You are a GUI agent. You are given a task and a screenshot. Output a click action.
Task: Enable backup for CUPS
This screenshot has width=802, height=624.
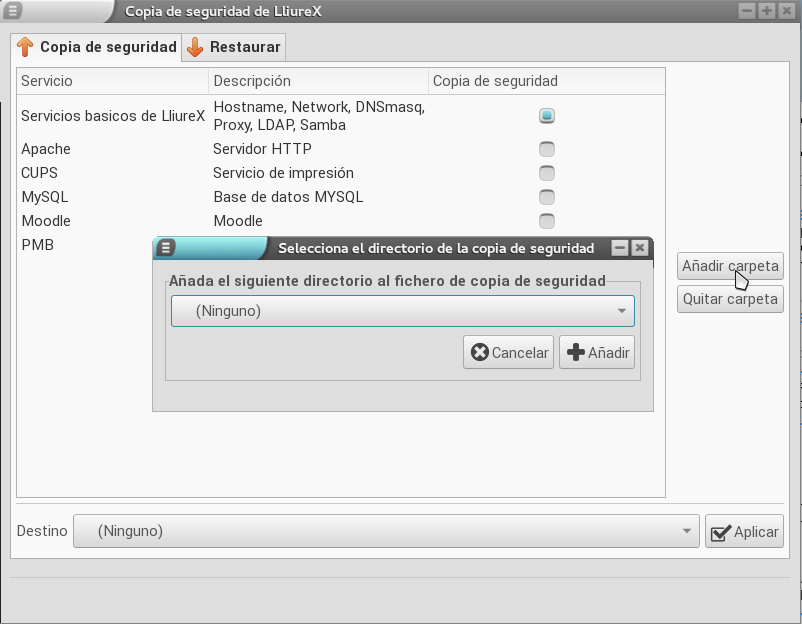point(547,173)
